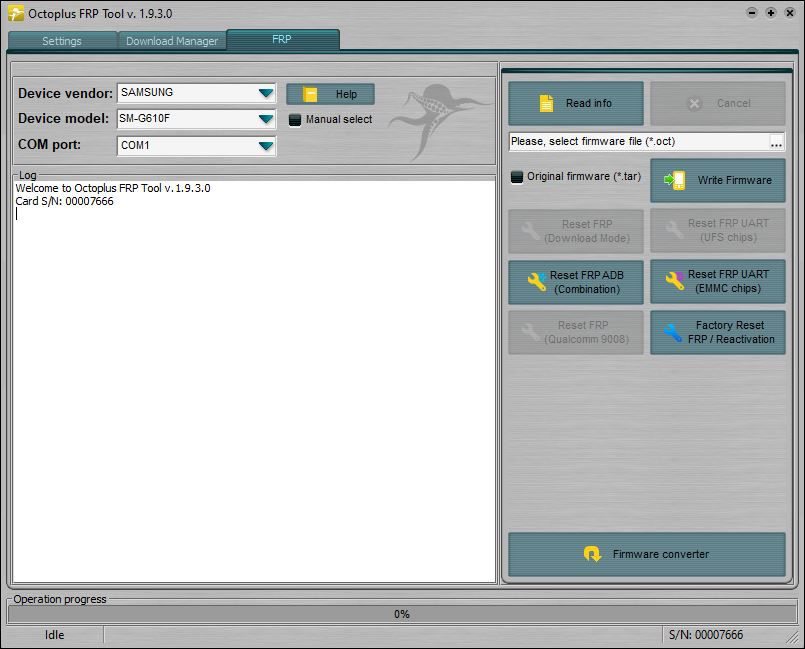Click the window resize grip in status bar
Viewport: 805px width, 649px height.
click(793, 637)
